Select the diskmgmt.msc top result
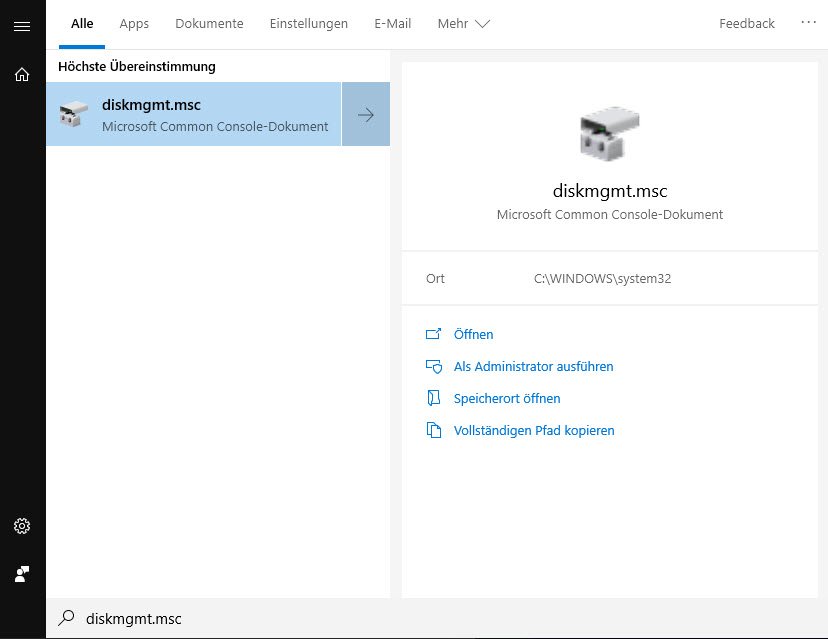This screenshot has width=828, height=639. [x=194, y=114]
